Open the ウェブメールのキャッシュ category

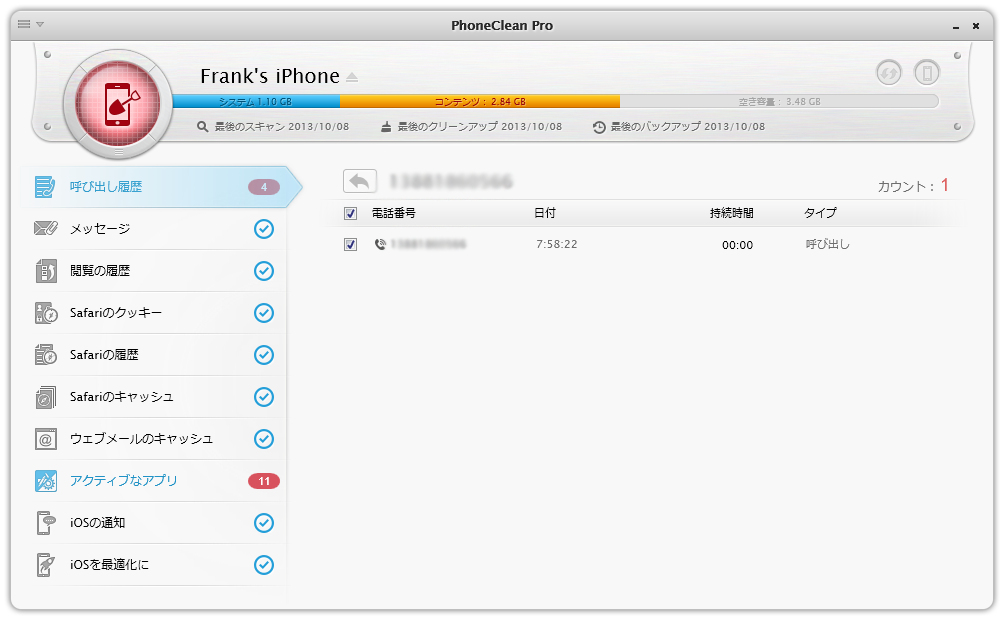coord(156,439)
